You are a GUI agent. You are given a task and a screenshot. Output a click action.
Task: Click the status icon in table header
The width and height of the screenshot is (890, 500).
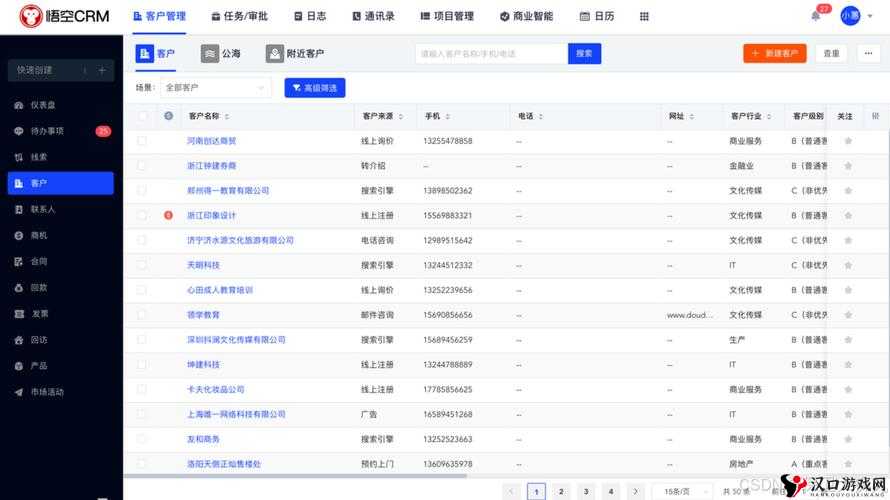pos(169,116)
